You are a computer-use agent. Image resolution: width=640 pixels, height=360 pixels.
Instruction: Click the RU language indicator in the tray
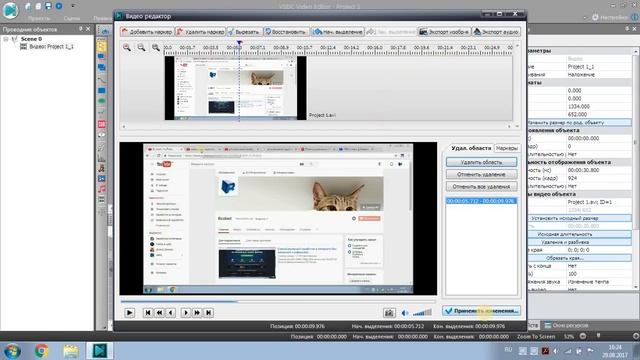[508, 349]
